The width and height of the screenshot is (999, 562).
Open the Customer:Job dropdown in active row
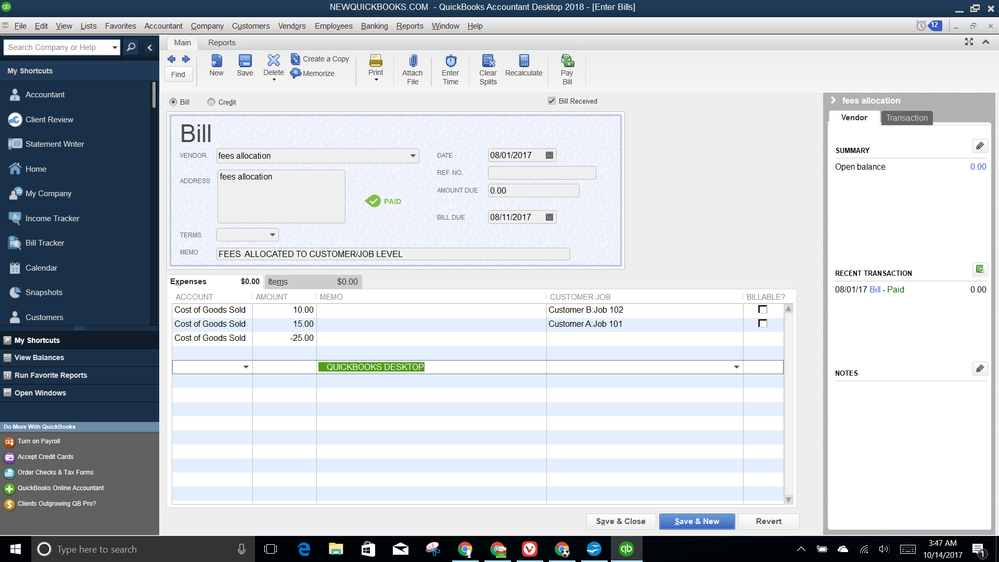[x=737, y=367]
